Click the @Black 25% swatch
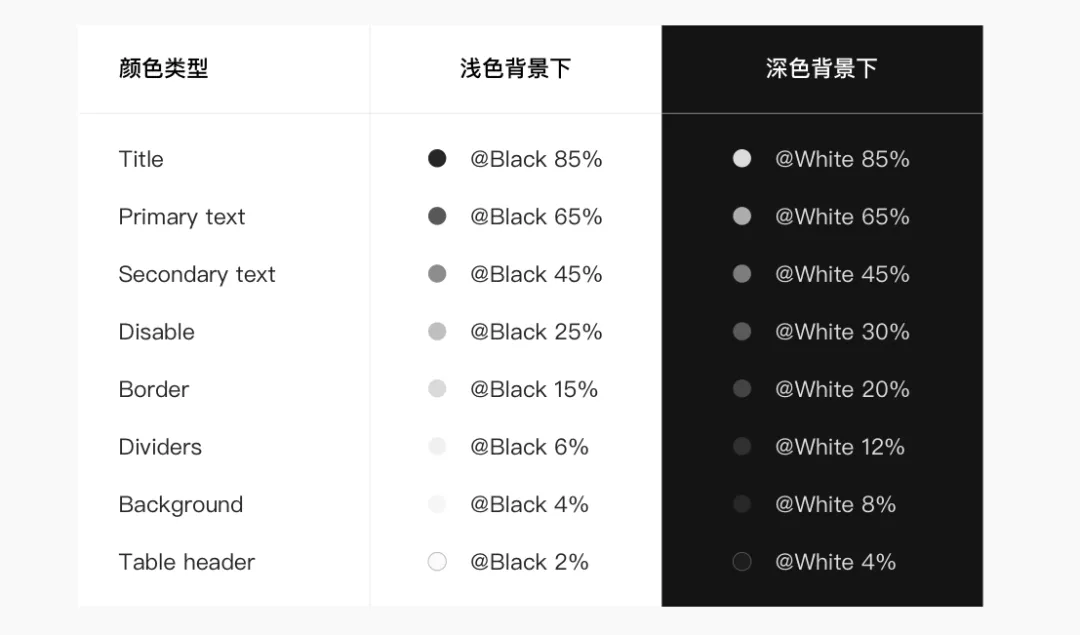Viewport: 1080px width, 635px height. [437, 331]
